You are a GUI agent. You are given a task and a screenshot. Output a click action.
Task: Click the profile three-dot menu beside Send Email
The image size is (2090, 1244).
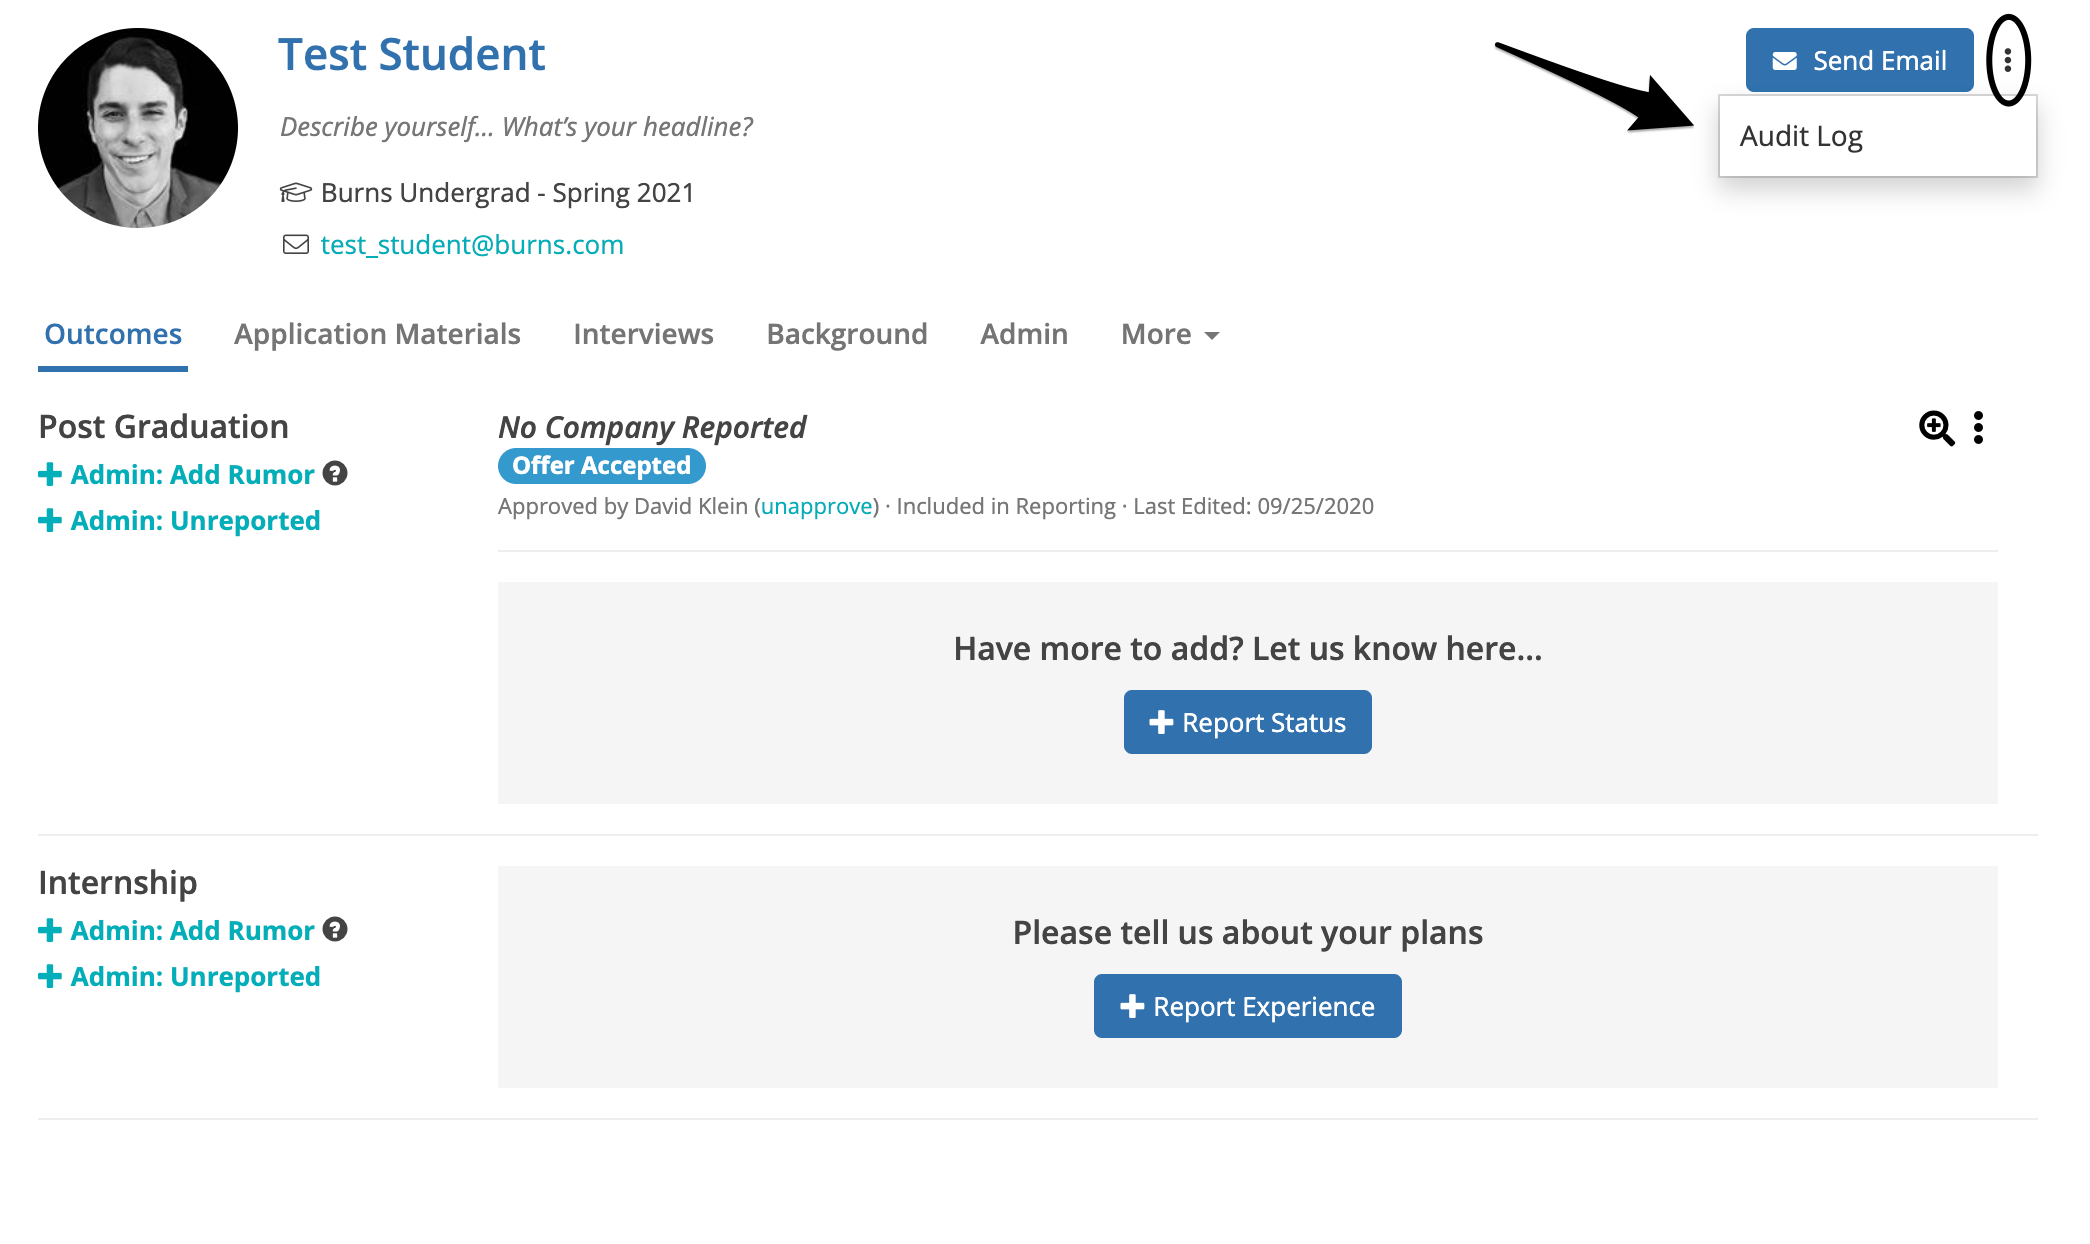(2007, 61)
